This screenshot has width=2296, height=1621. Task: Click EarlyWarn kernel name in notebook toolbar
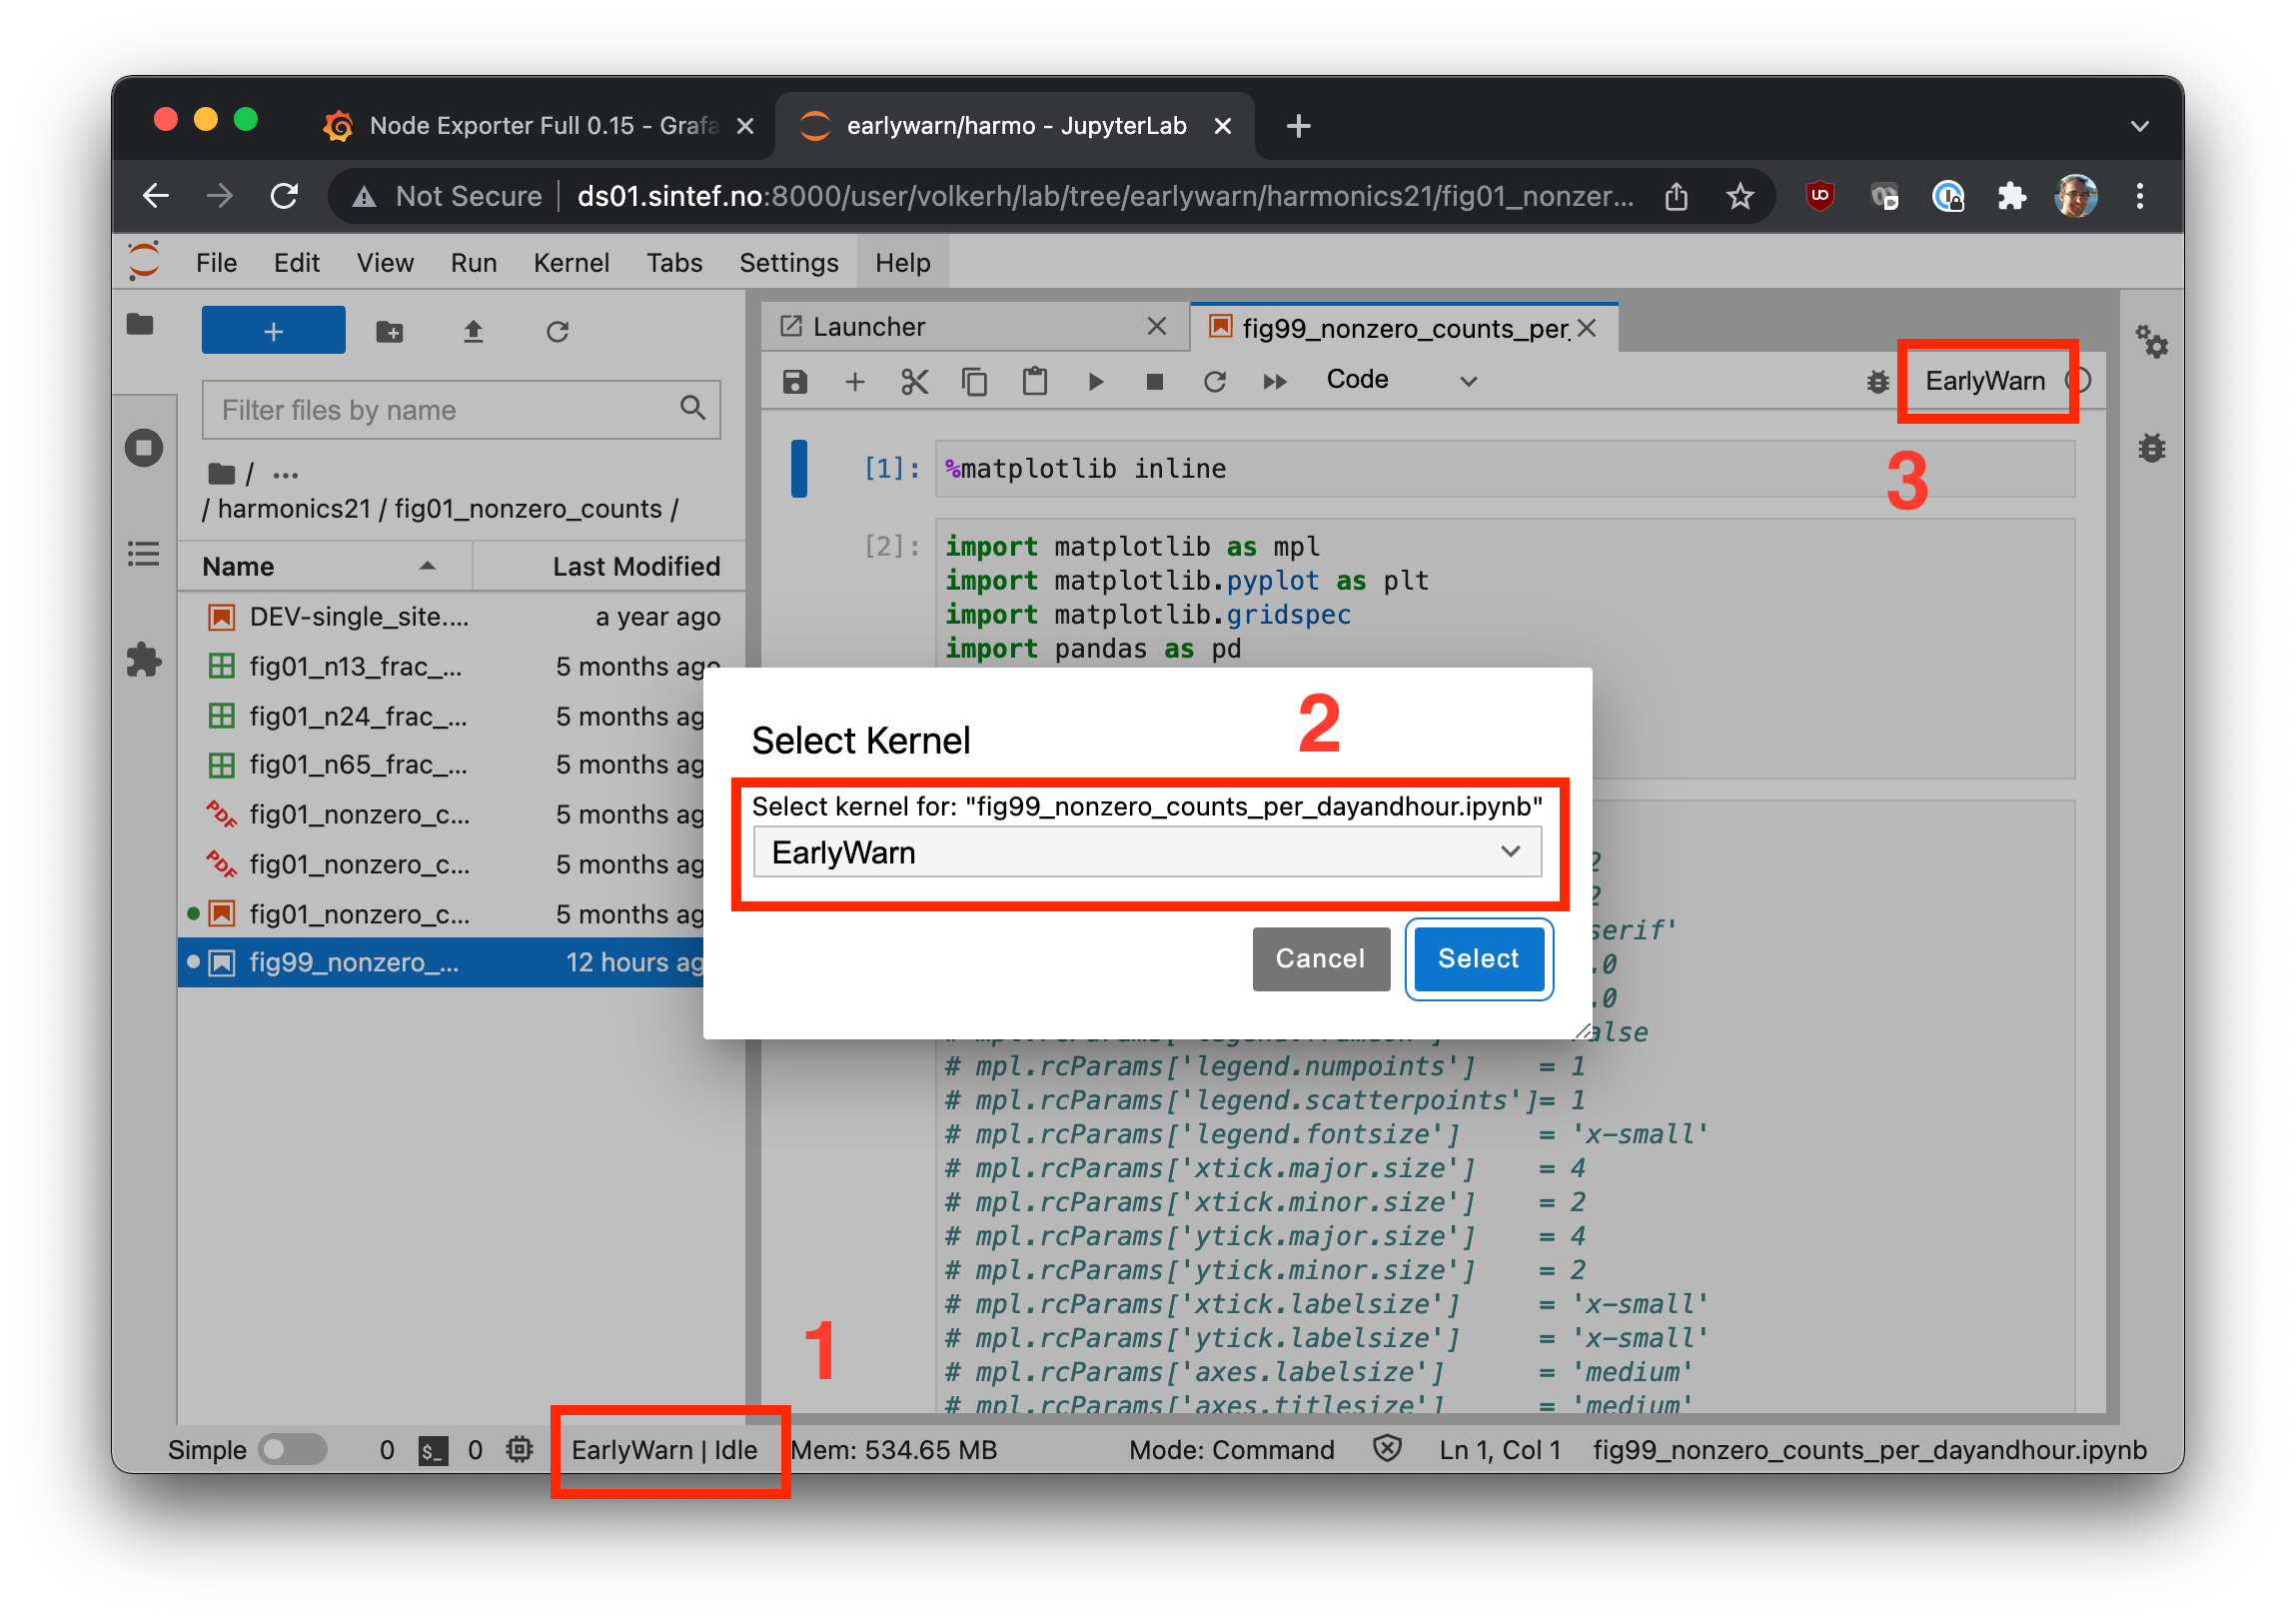pyautogui.click(x=1984, y=381)
